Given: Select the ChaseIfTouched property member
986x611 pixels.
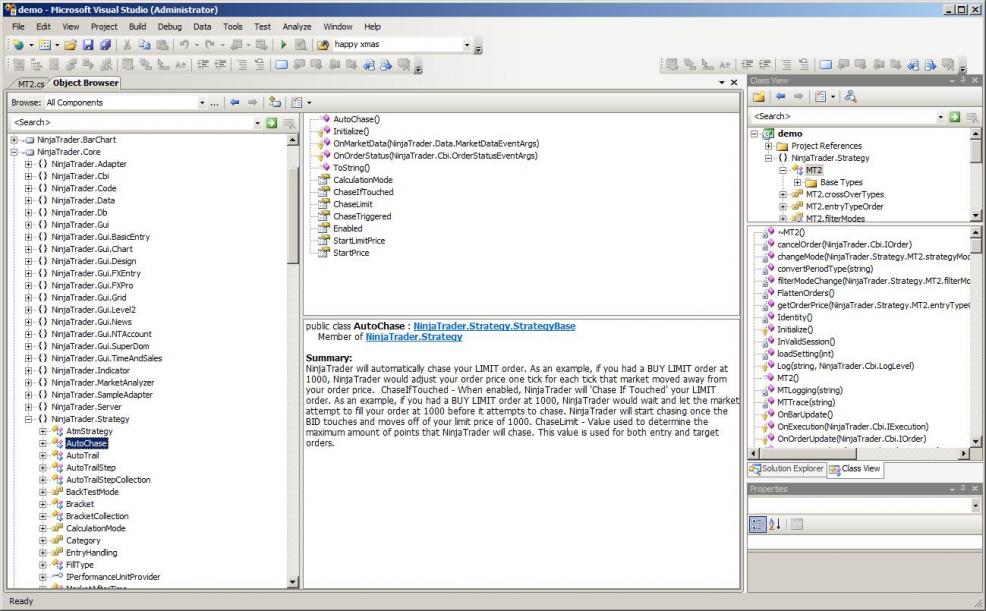Looking at the screenshot, I should click(x=363, y=192).
